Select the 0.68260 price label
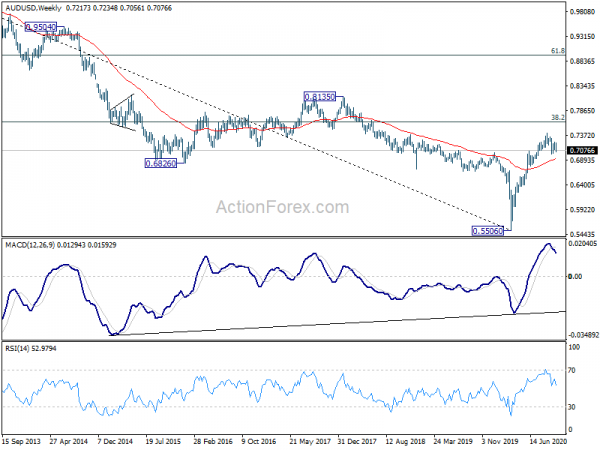The height and width of the screenshot is (450, 600). coord(161,164)
